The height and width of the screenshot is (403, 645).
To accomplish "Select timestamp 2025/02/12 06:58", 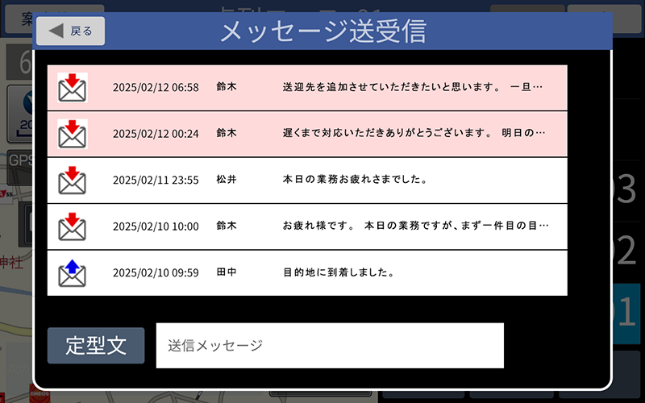I will pos(155,87).
